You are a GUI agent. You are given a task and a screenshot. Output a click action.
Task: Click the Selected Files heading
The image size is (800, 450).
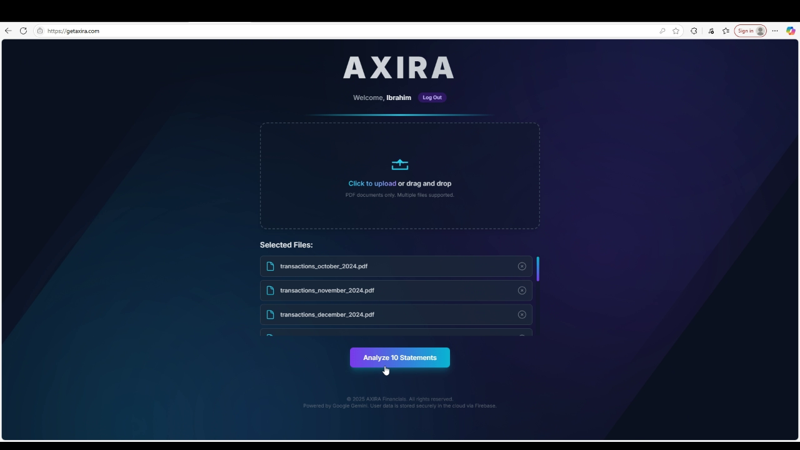pos(286,245)
